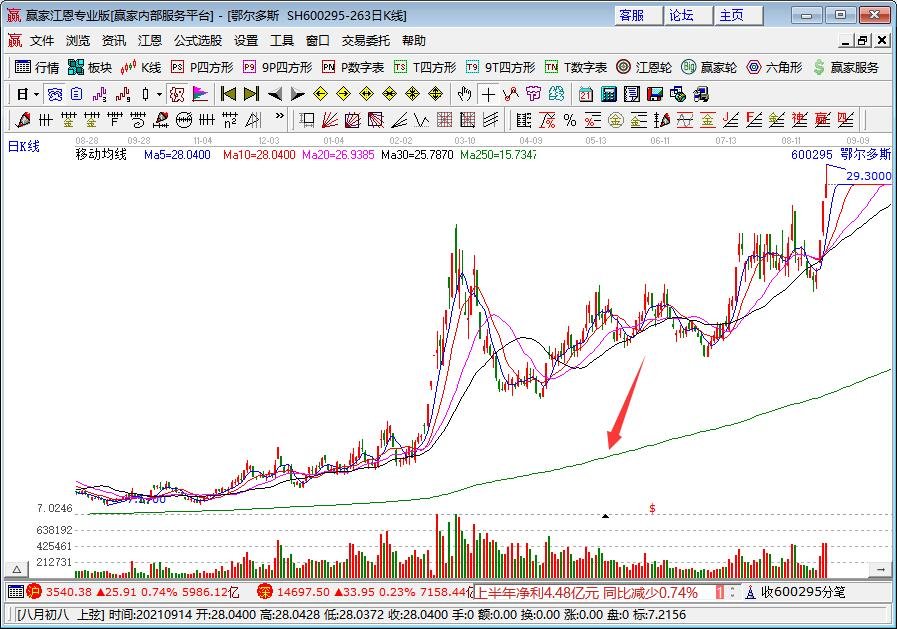
Task: Open the 资讯 menu
Action: click(x=114, y=41)
